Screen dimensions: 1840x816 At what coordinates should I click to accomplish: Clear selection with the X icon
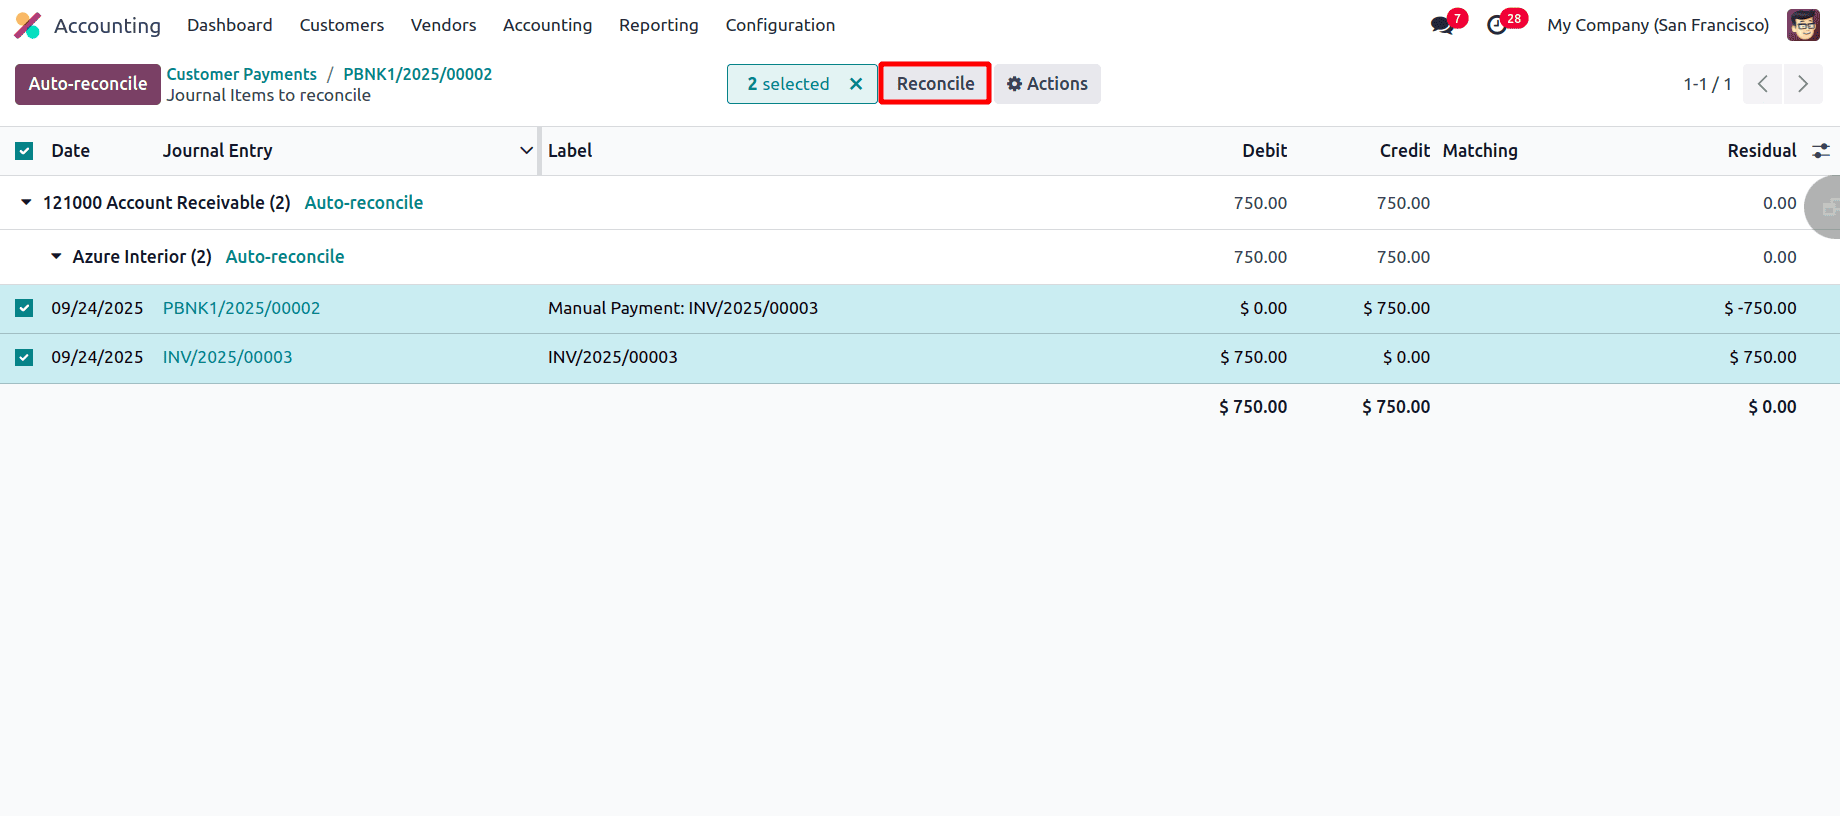tap(856, 84)
